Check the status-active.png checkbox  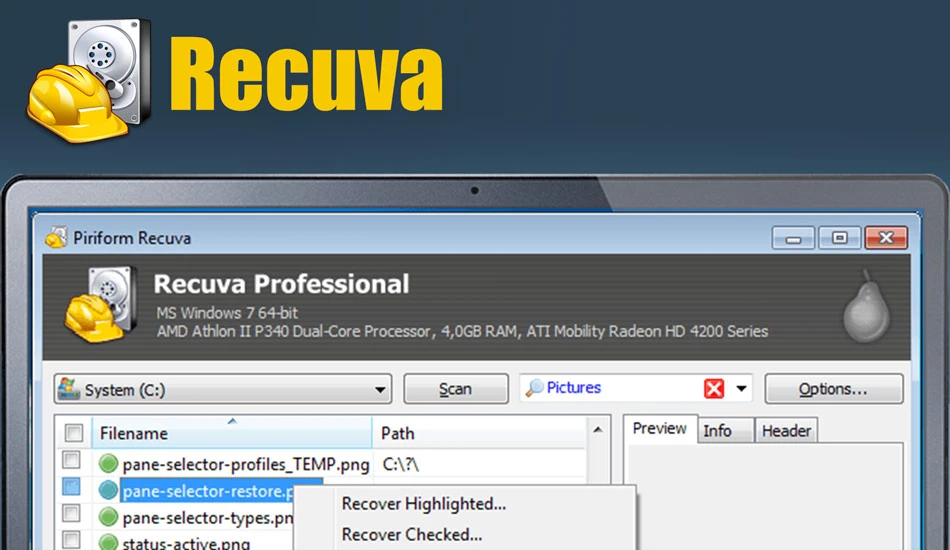pos(71,540)
